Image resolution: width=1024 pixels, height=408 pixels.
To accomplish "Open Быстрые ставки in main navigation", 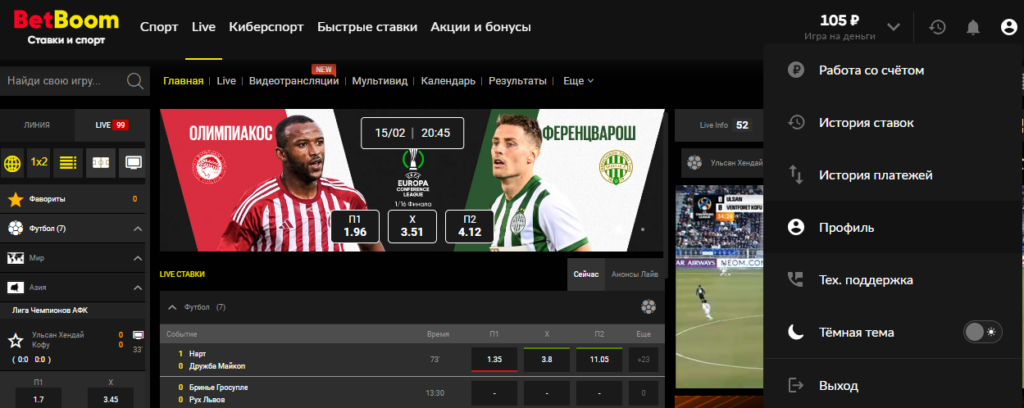I will (367, 27).
